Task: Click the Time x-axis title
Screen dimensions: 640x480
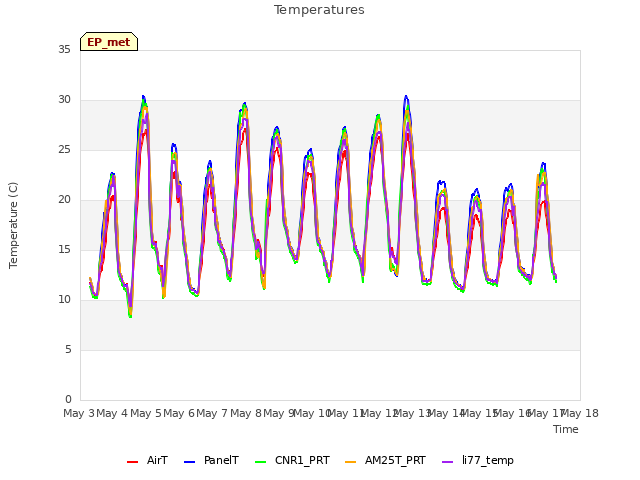Action: click(x=566, y=429)
